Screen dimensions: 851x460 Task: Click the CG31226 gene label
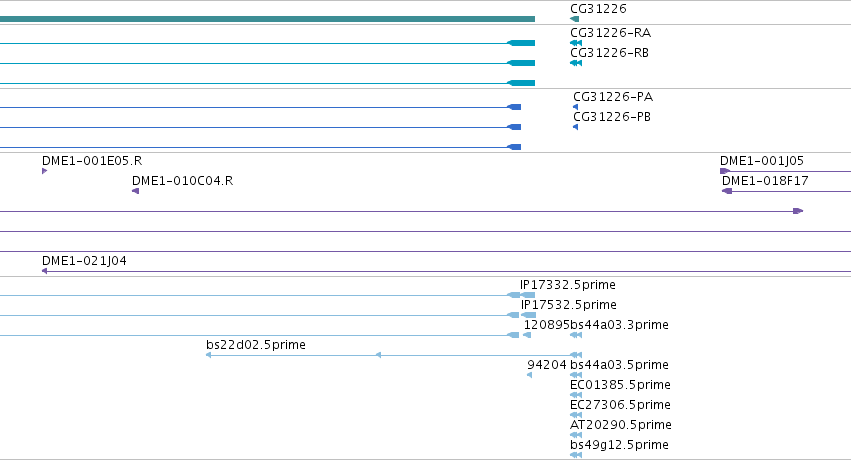coord(598,9)
